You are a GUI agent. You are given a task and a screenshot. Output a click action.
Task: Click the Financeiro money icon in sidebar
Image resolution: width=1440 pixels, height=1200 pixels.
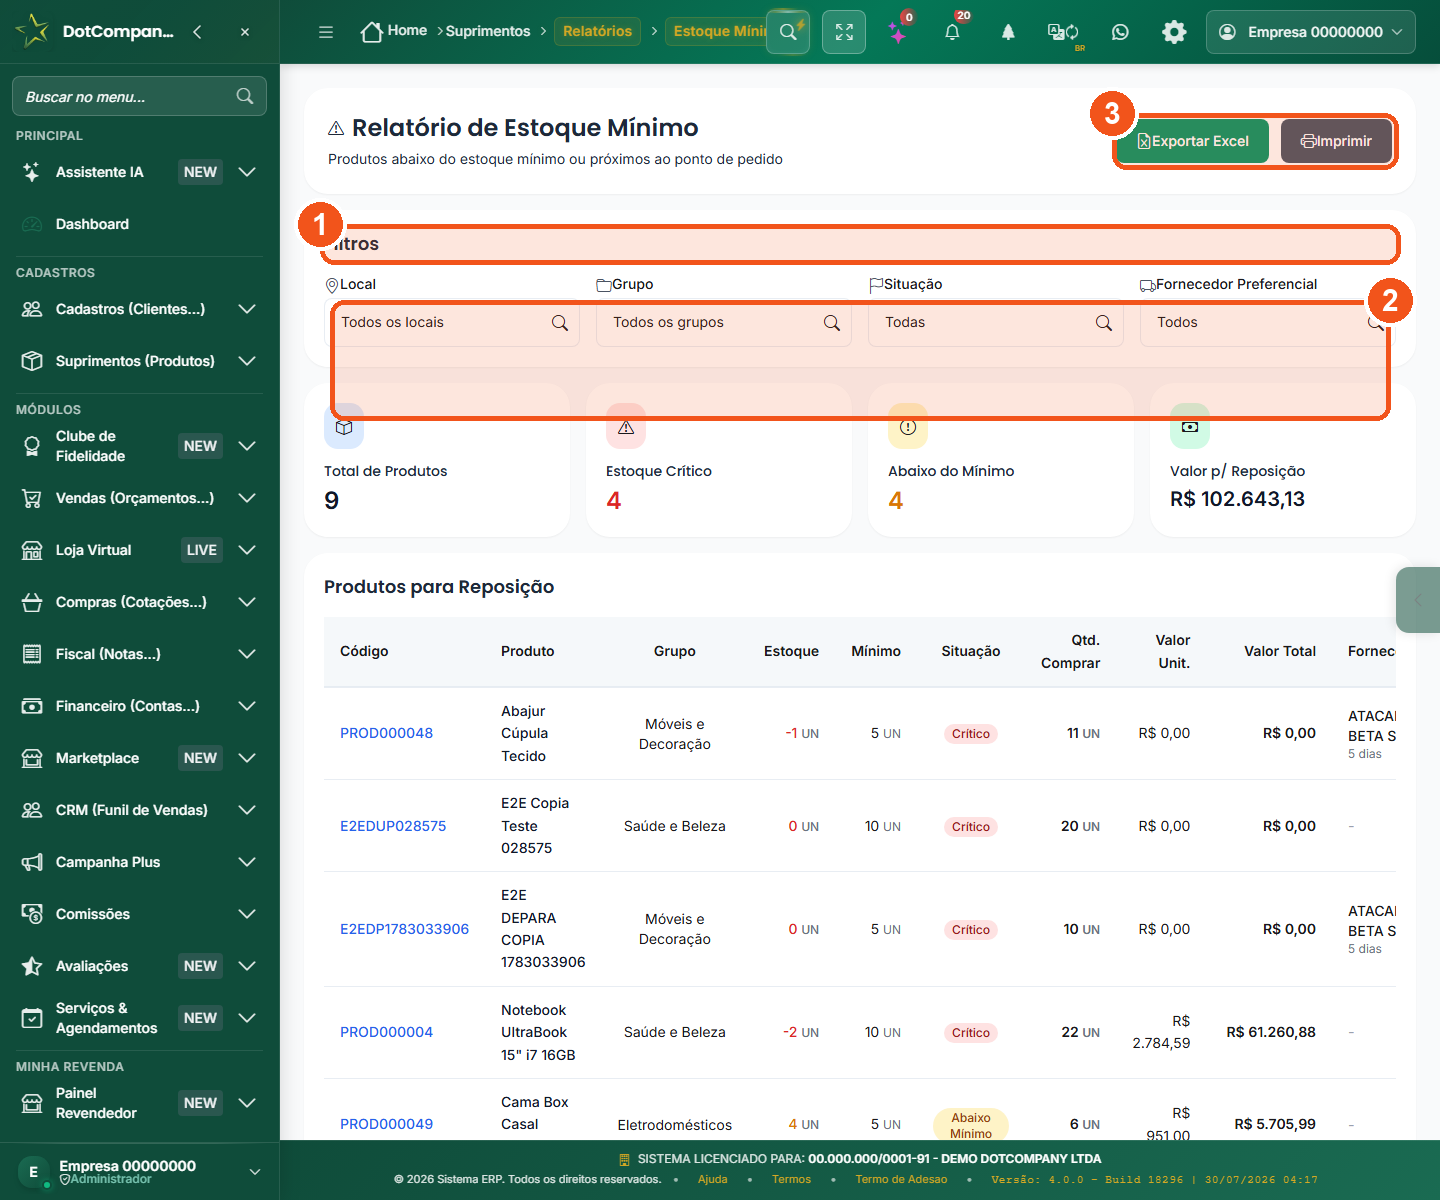pyautogui.click(x=32, y=706)
